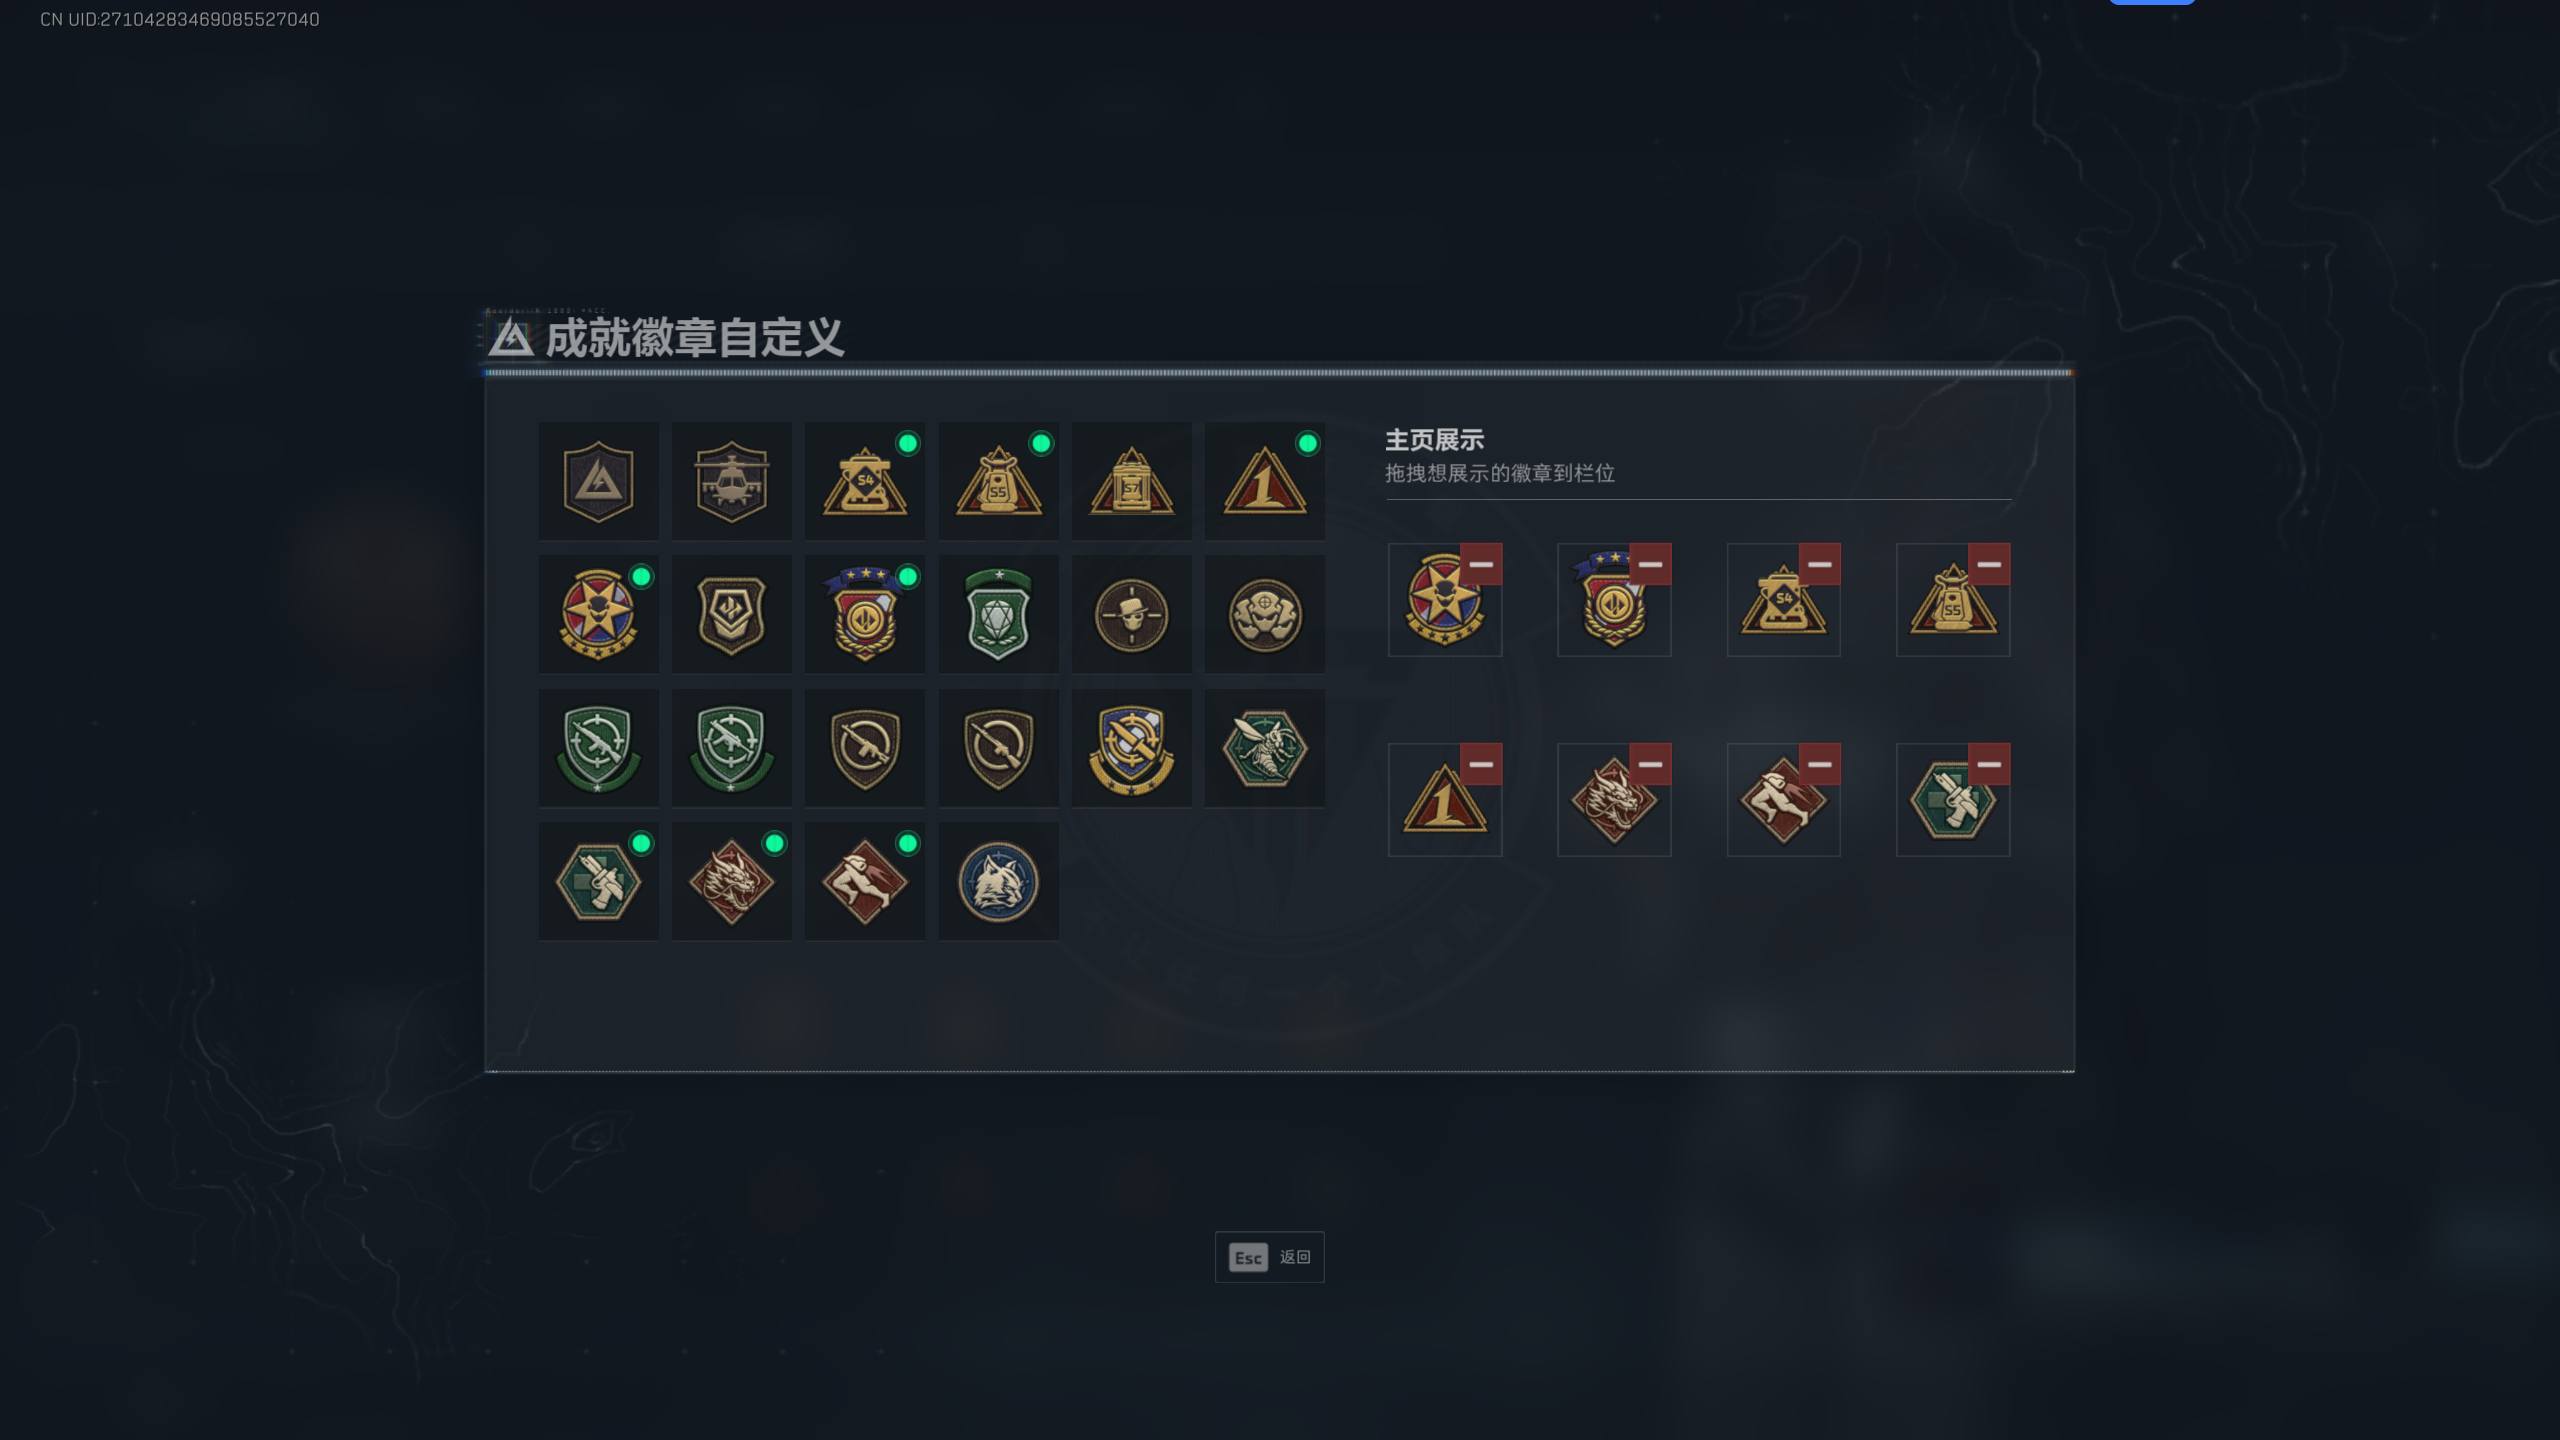Remove the star compass badge from showcase
This screenshot has width=2560, height=1440.
[x=1481, y=564]
